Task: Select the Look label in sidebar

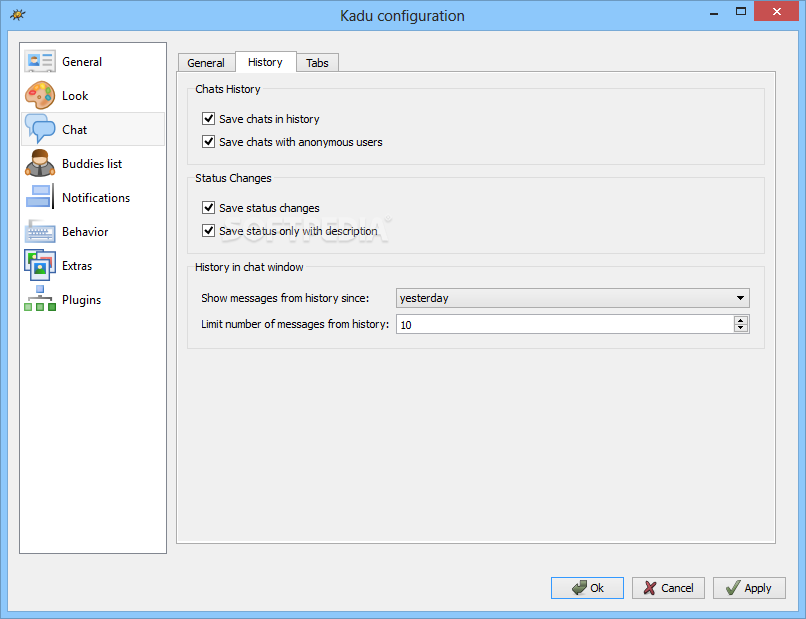Action: tap(75, 96)
